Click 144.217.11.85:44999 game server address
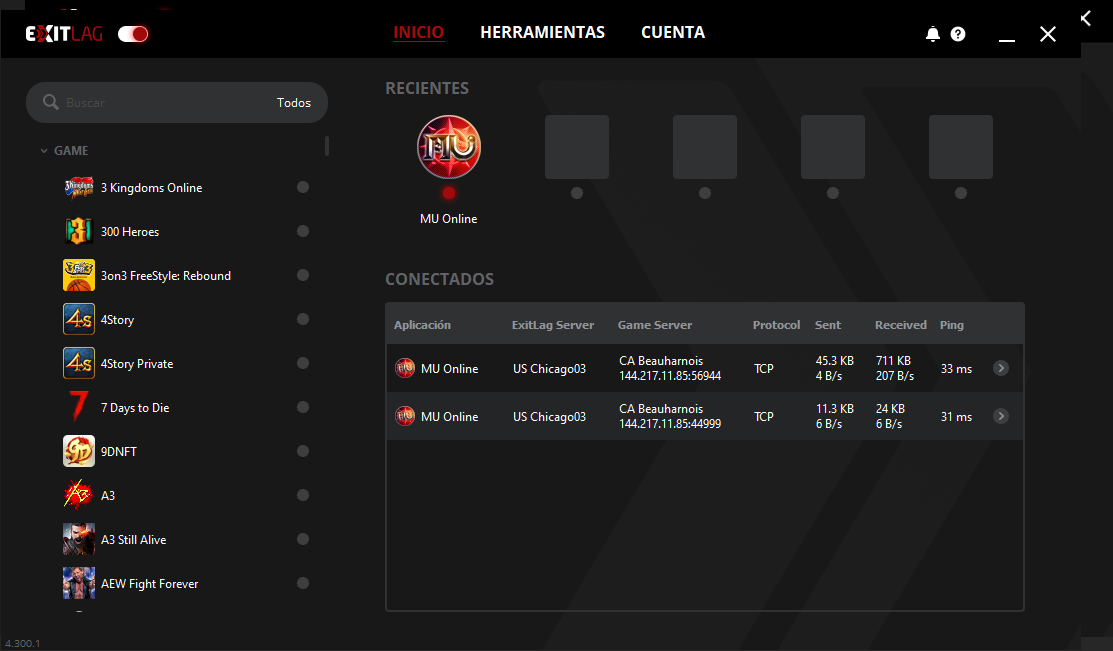The width and height of the screenshot is (1113, 651). [670, 425]
